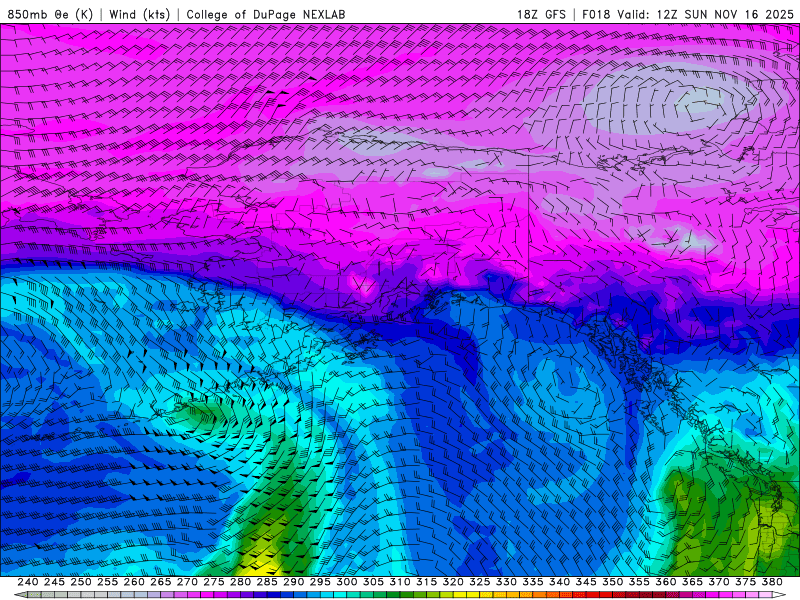The image size is (800, 600).
Task: Click the 345 legend value
Action: (586, 582)
